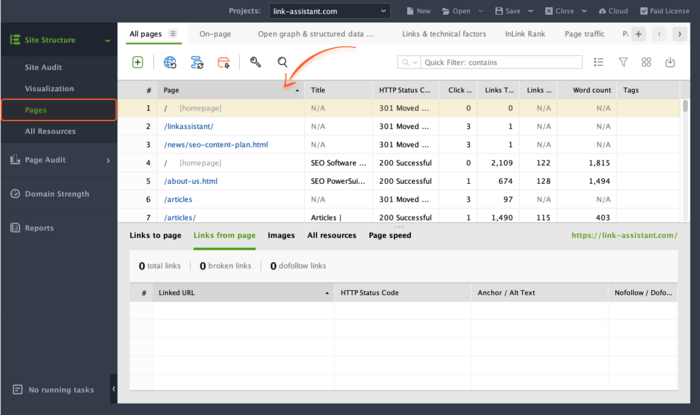Click the orange Schedule task calendar icon
This screenshot has width=700, height=415.
[224, 62]
